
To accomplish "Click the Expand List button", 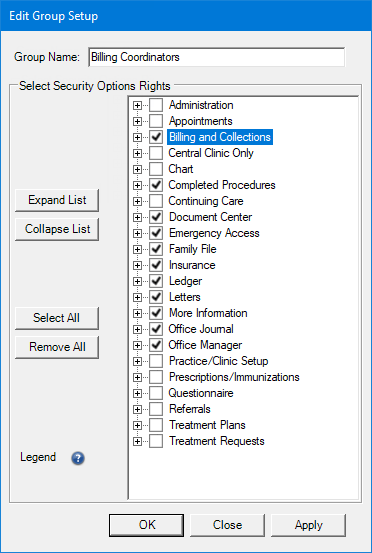I will 57,200.
